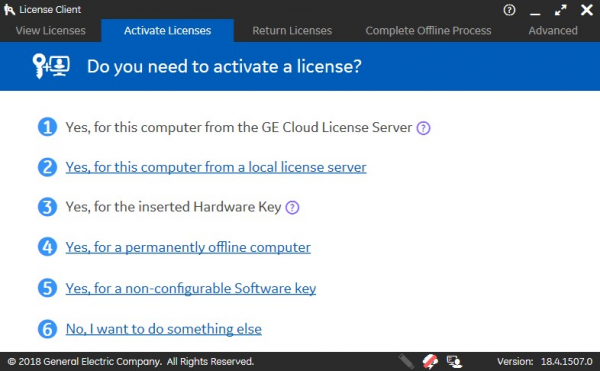Screen dimensions: 600x371
Task: Click the numbered circle 4 icon
Action: point(47,247)
